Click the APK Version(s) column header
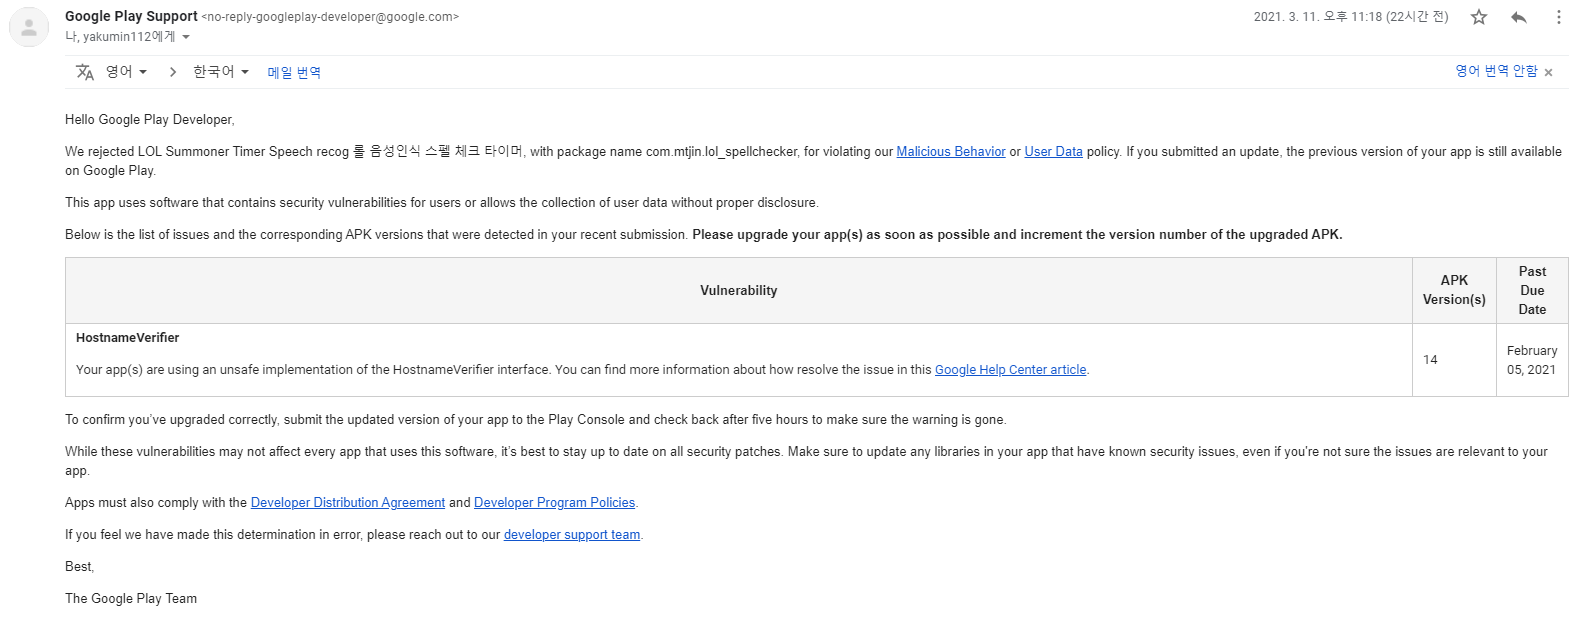The width and height of the screenshot is (1580, 639). pos(1454,290)
